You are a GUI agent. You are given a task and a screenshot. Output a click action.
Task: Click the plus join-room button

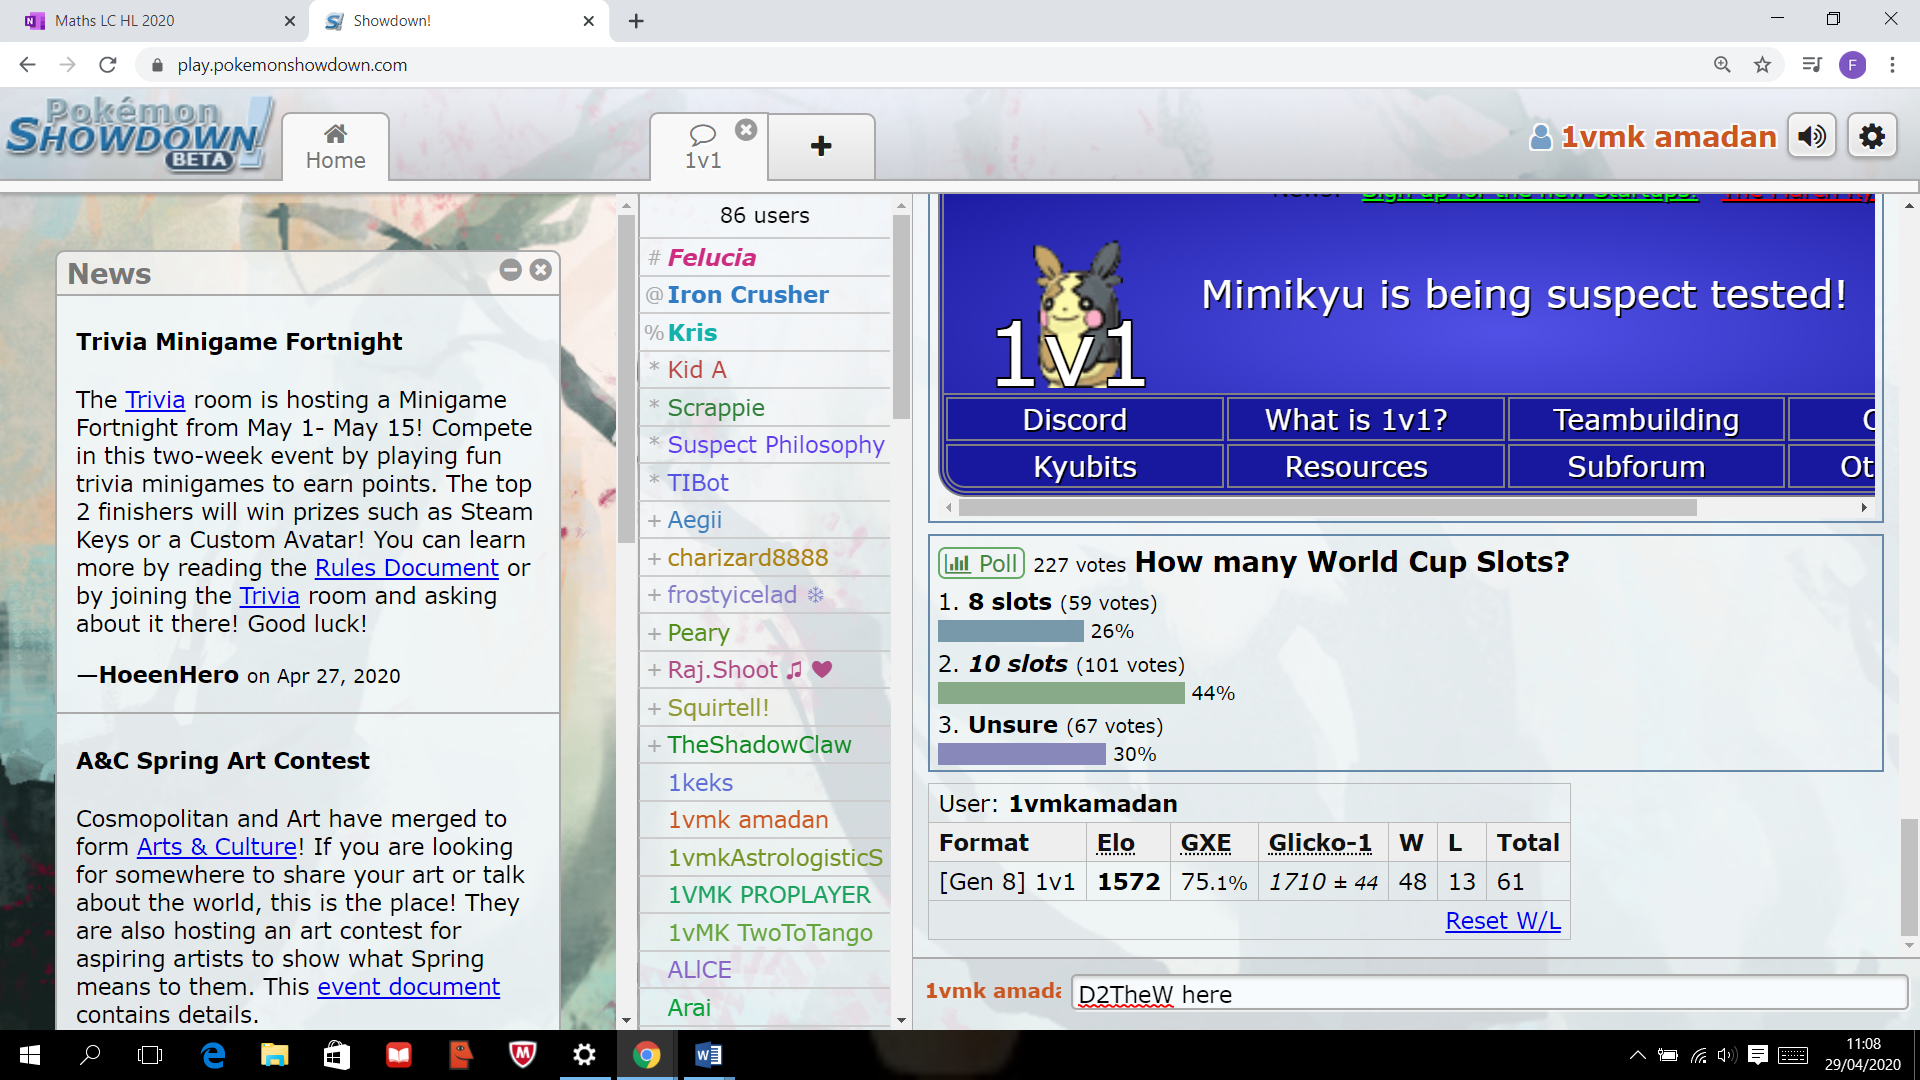click(821, 146)
